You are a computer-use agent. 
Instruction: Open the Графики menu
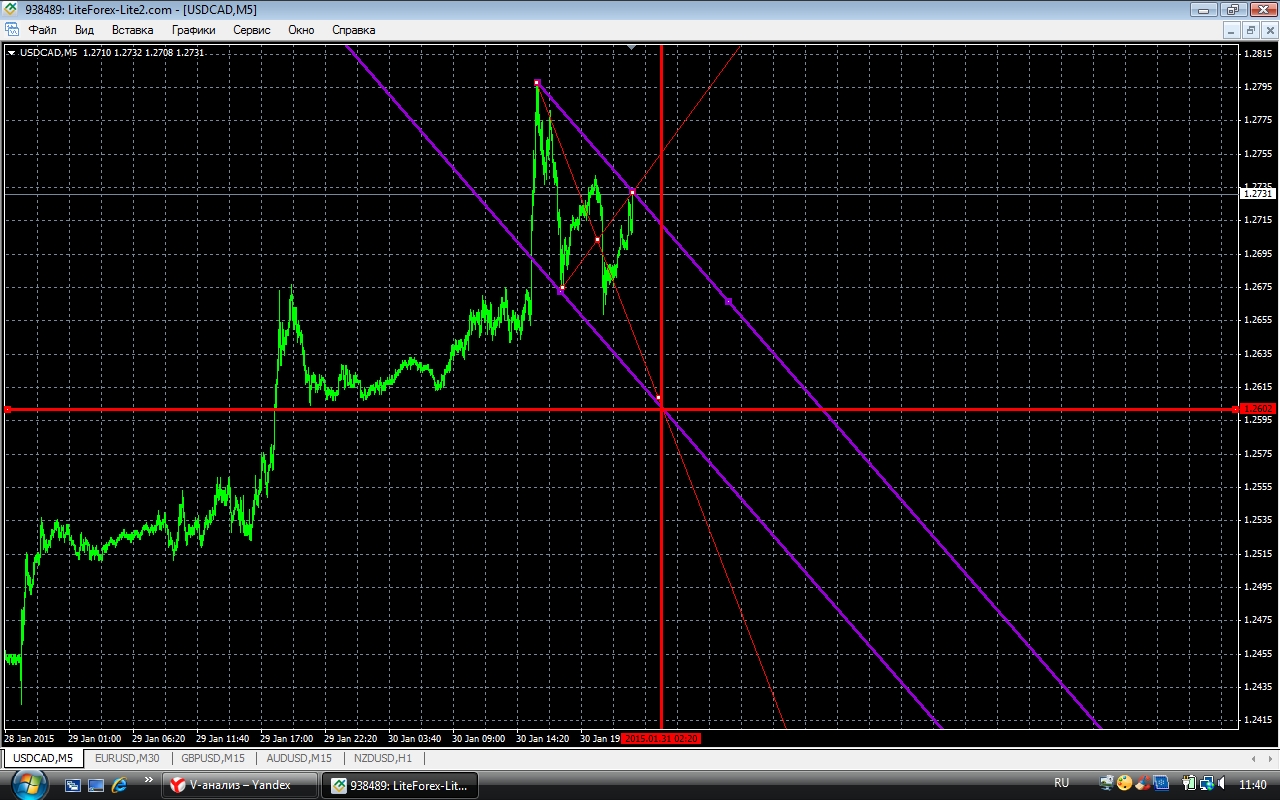point(193,30)
